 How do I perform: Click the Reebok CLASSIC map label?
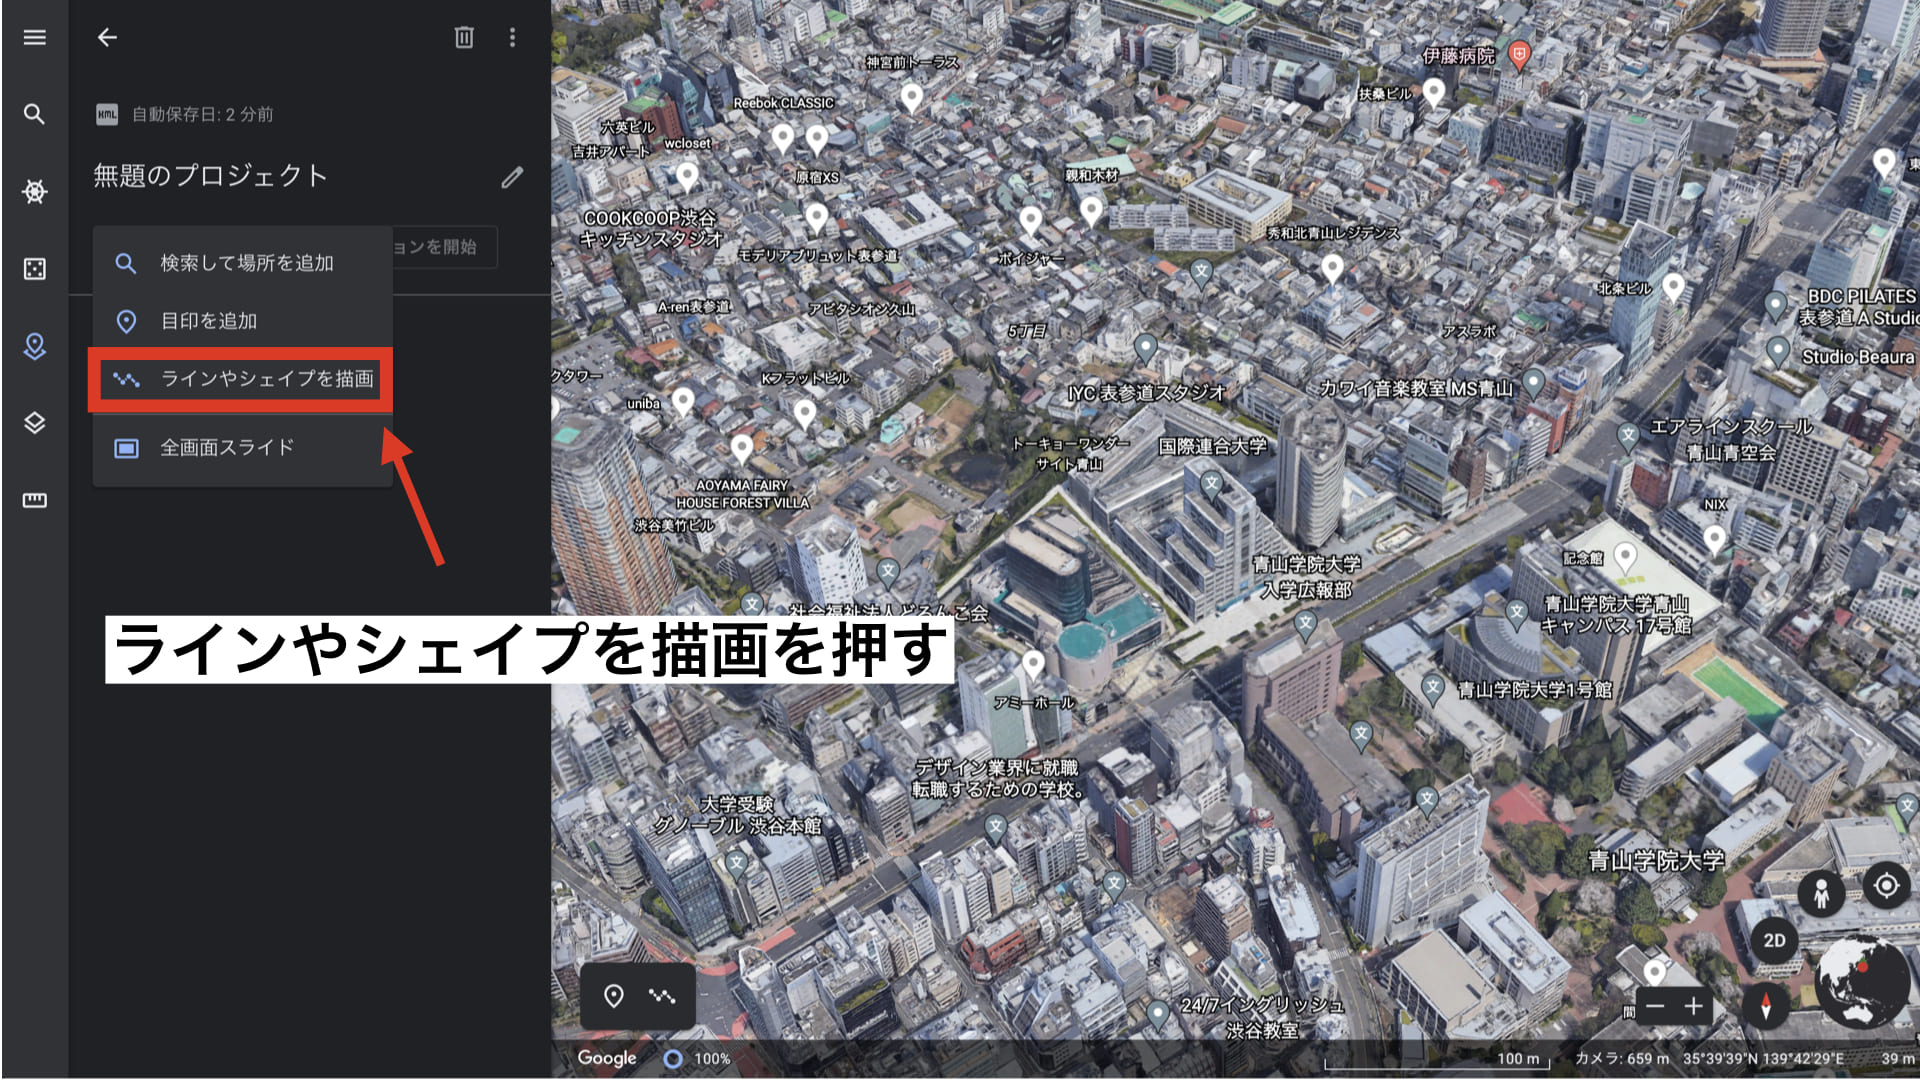[783, 103]
